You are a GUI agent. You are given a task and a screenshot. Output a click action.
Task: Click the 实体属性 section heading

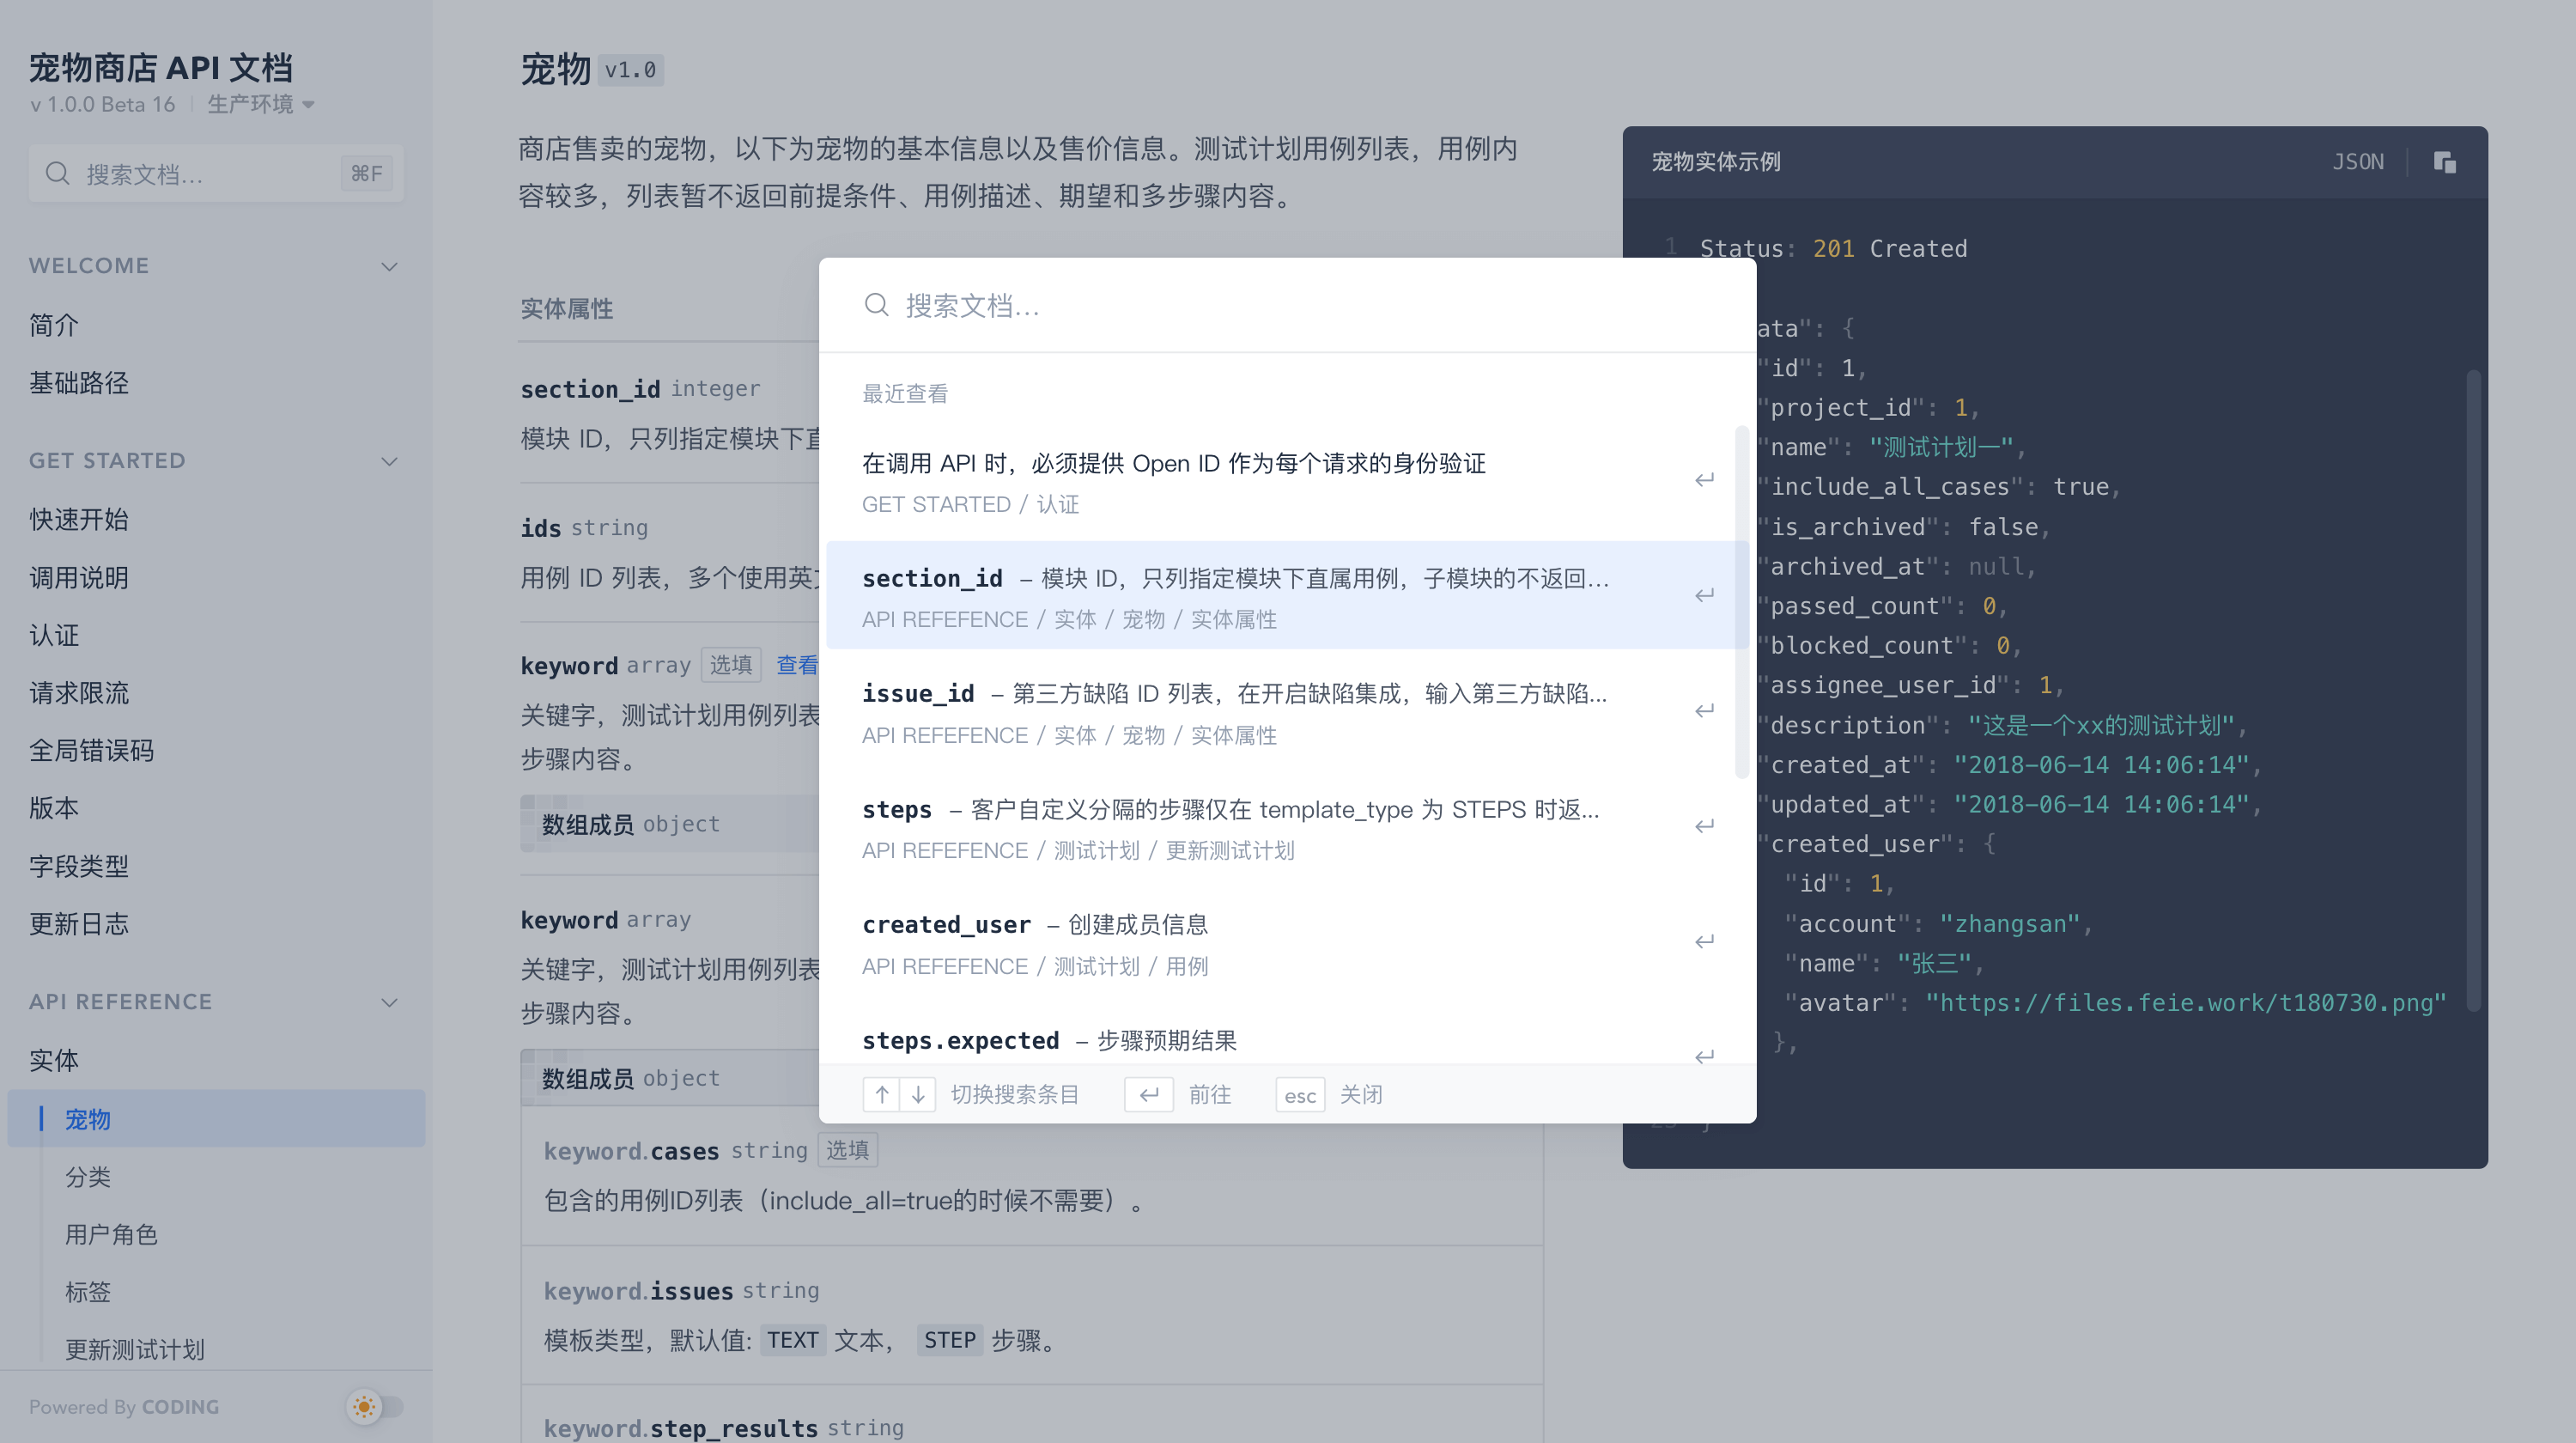click(x=567, y=309)
